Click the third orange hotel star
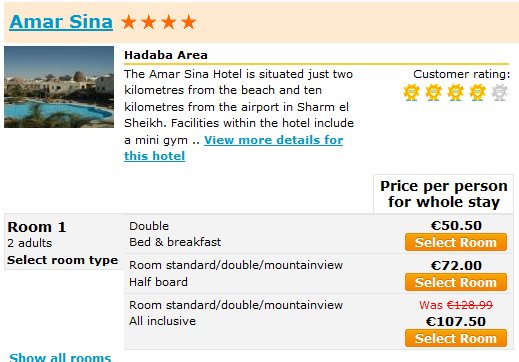The width and height of the screenshot is (519, 362). [169, 22]
